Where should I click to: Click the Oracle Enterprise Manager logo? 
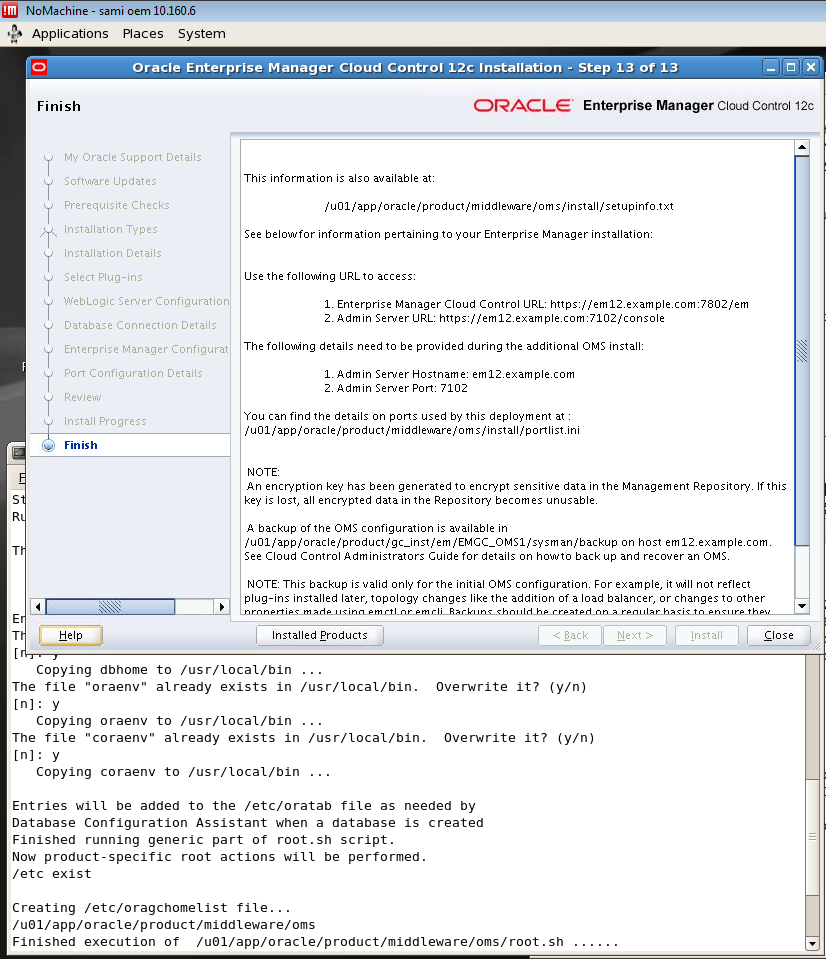click(643, 105)
